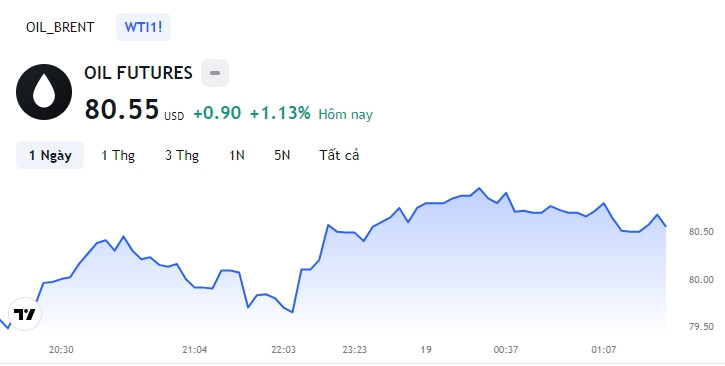The image size is (725, 366).
Task: Choose the 1 Thg range
Action: click(x=118, y=155)
